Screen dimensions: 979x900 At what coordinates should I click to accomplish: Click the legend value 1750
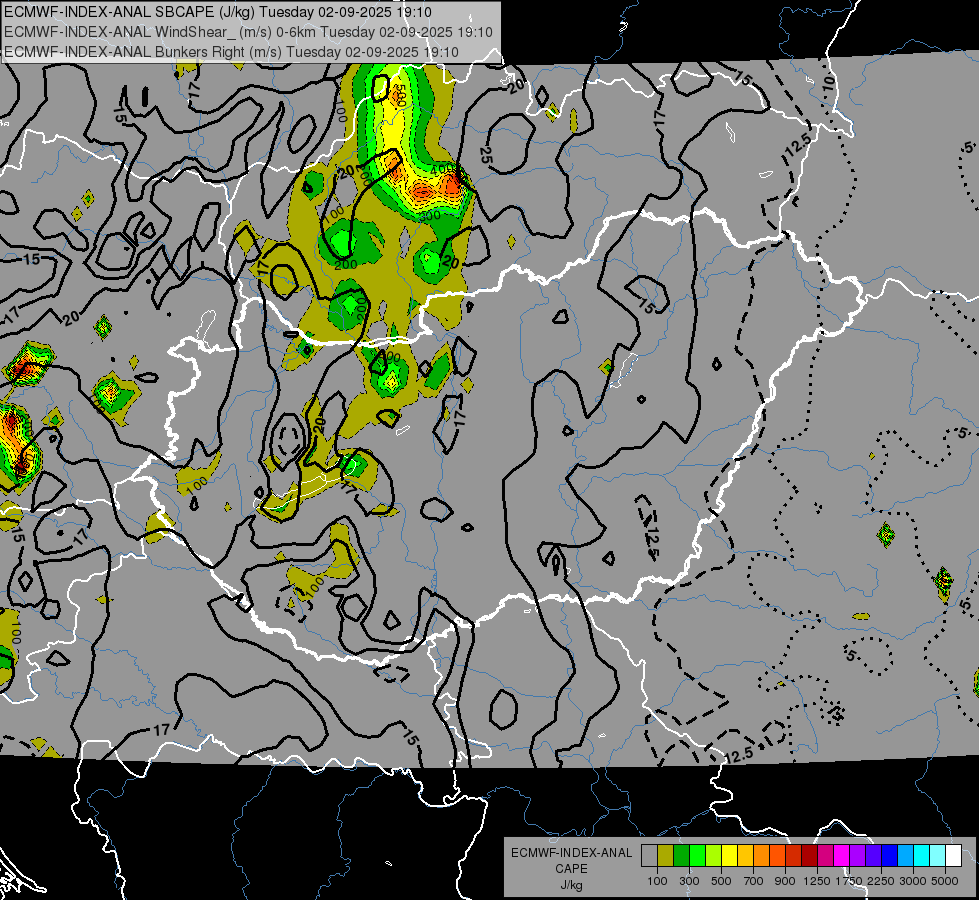pos(849,881)
